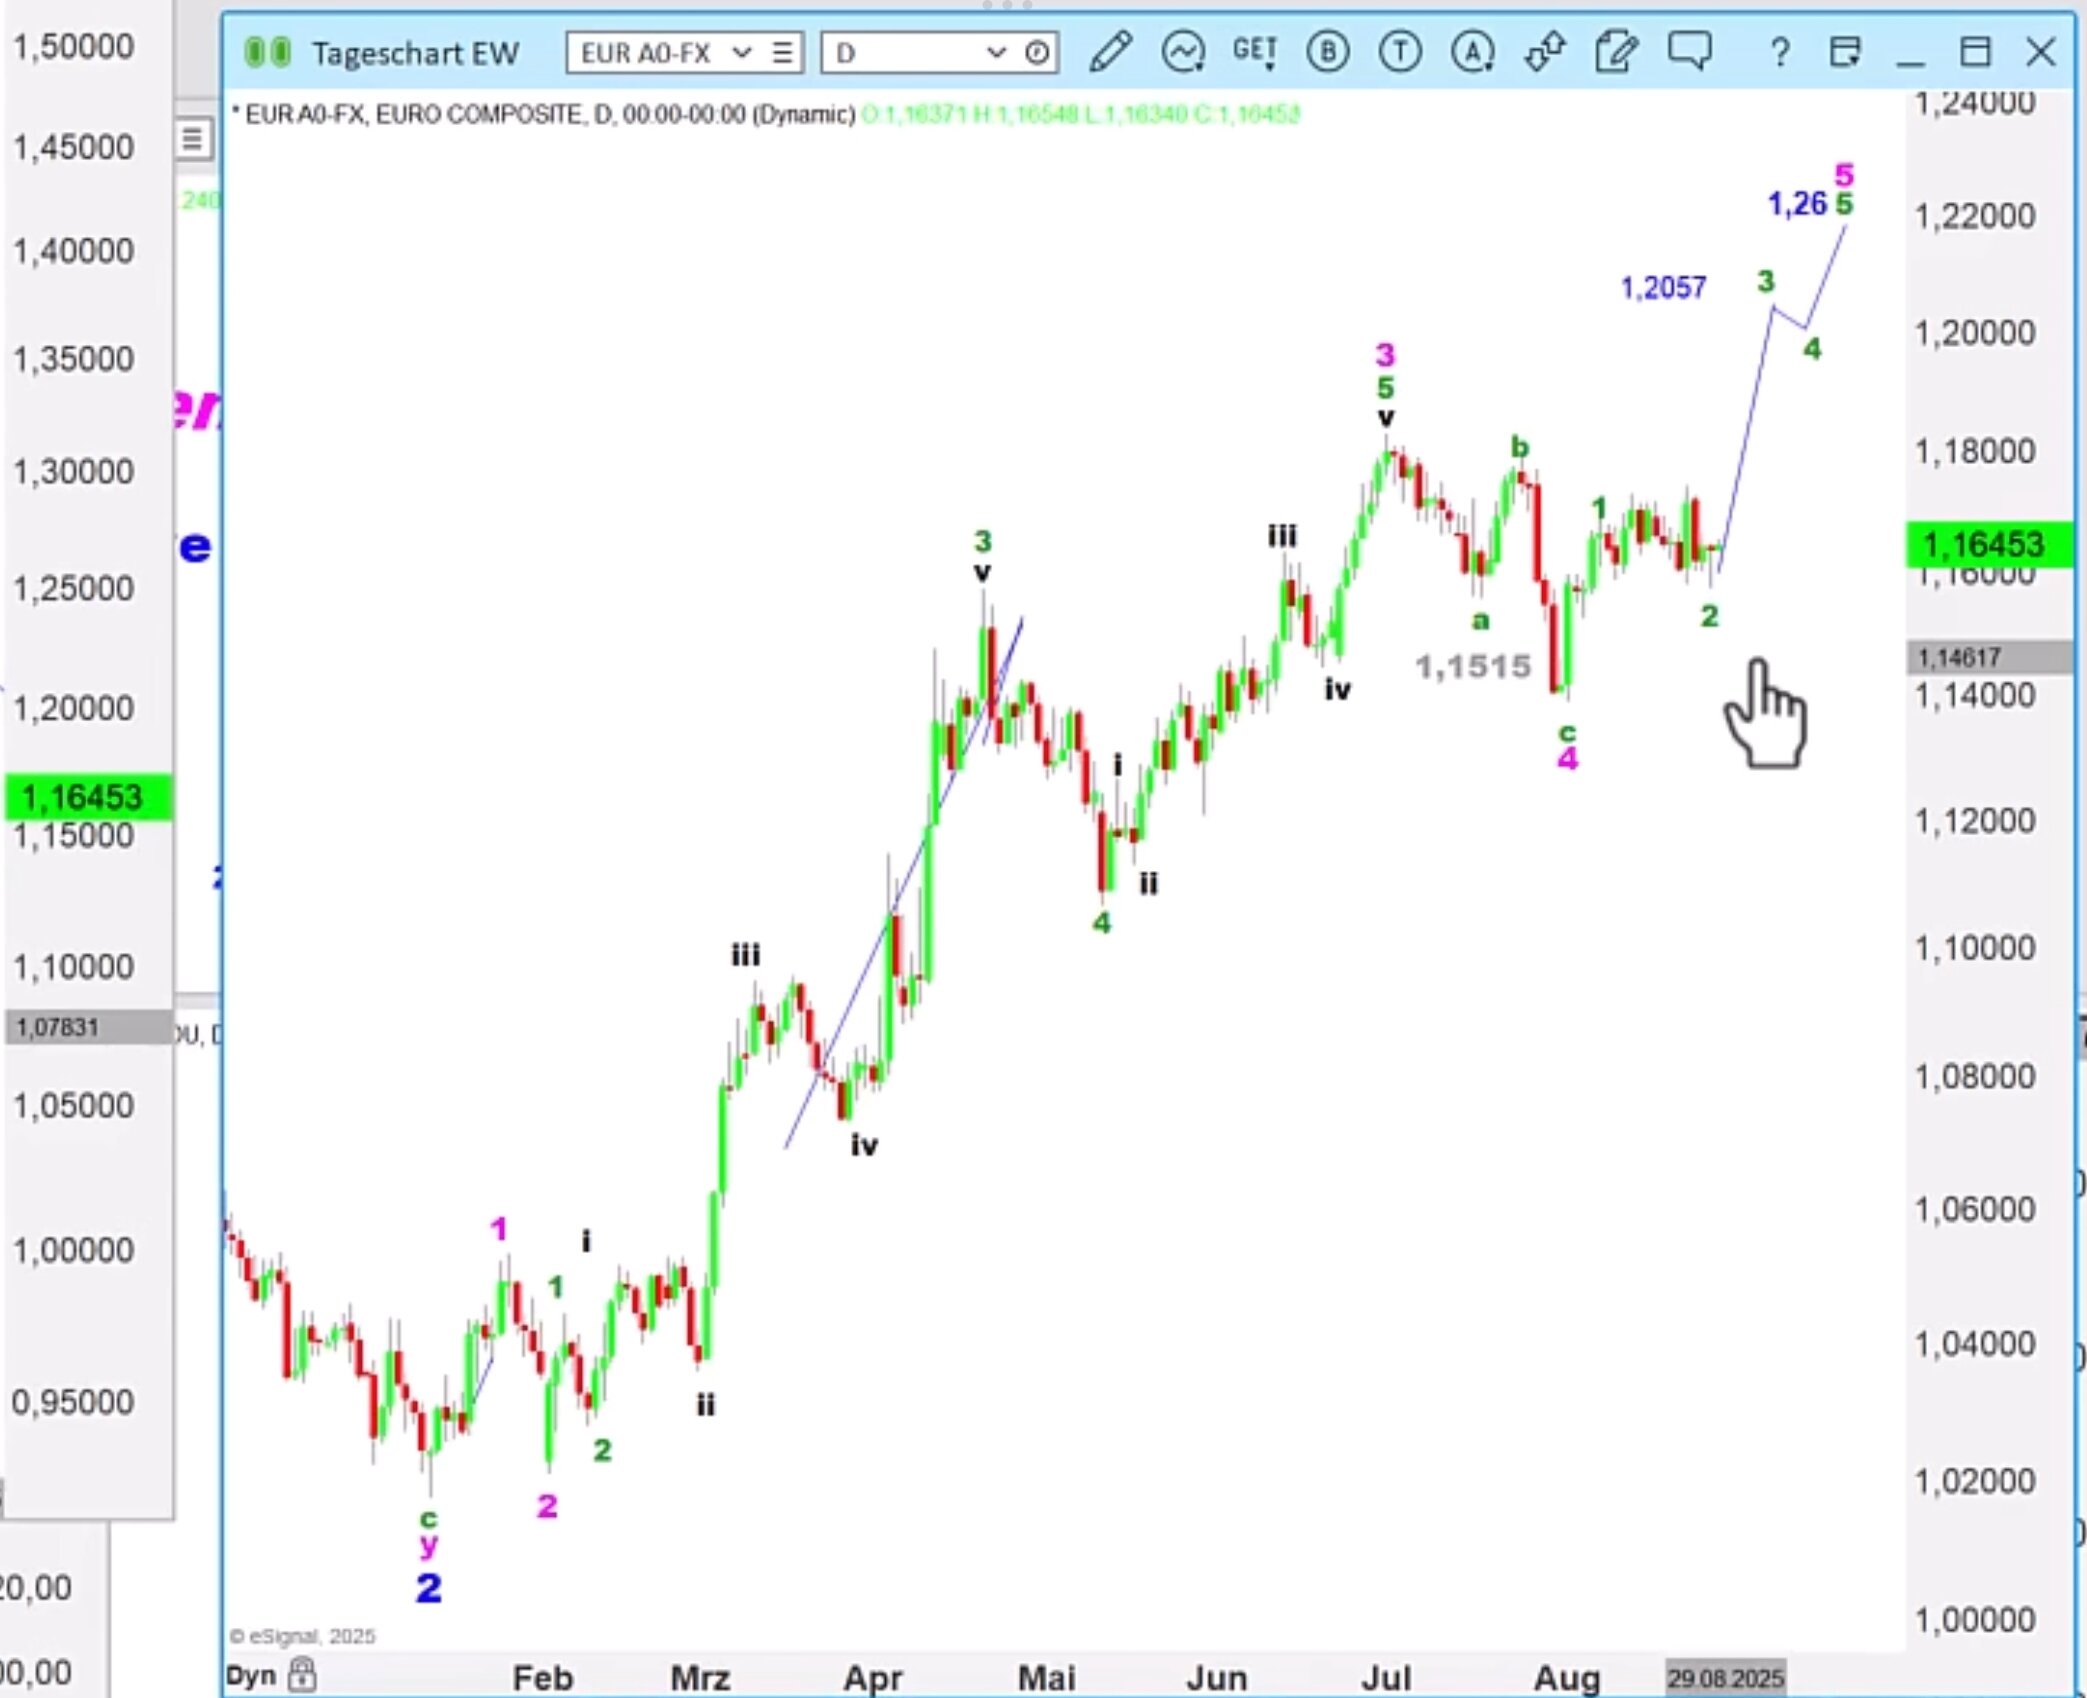Expand the EUR A0-FX symbol dropdown
2087x1698 pixels.
tap(741, 52)
